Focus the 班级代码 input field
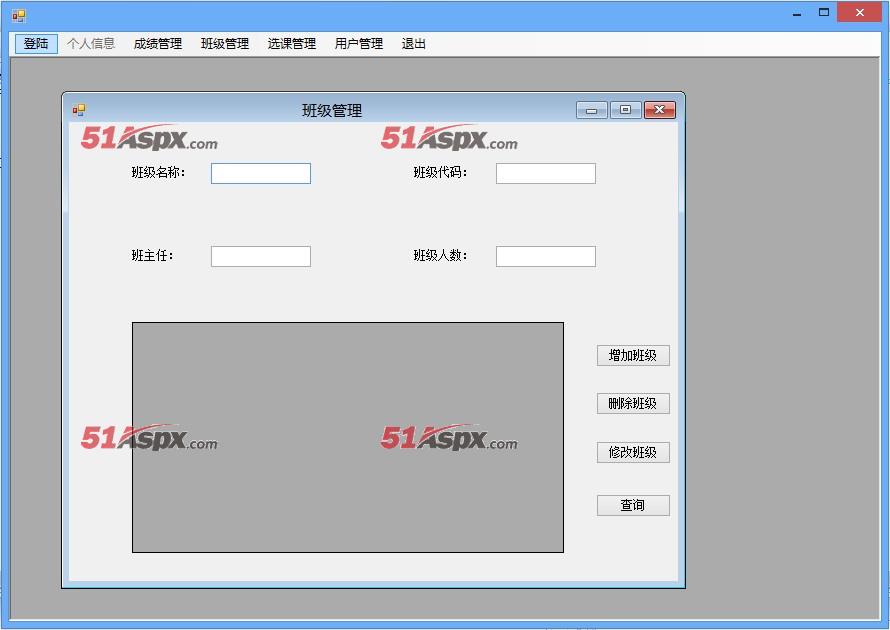The height and width of the screenshot is (630, 890). click(546, 174)
